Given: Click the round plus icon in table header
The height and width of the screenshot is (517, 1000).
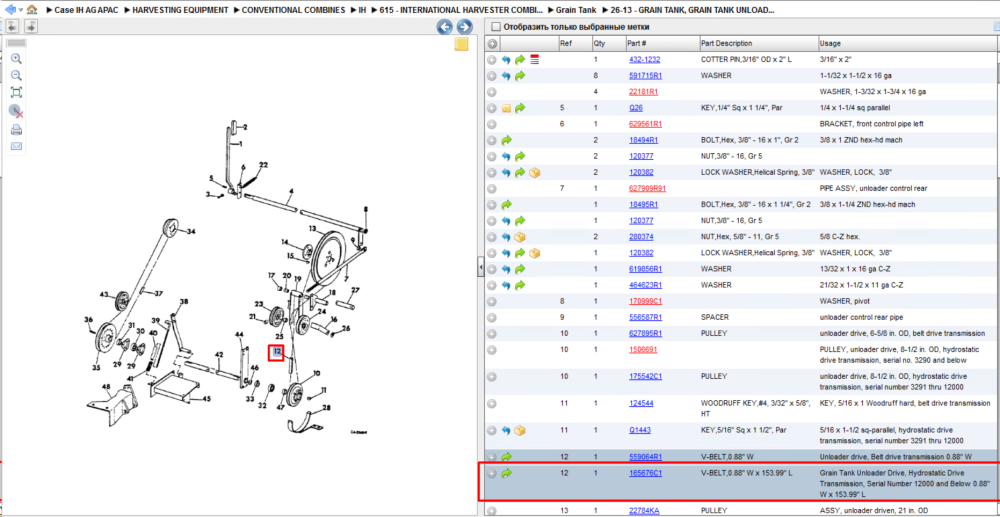Looking at the screenshot, I should click(x=492, y=43).
